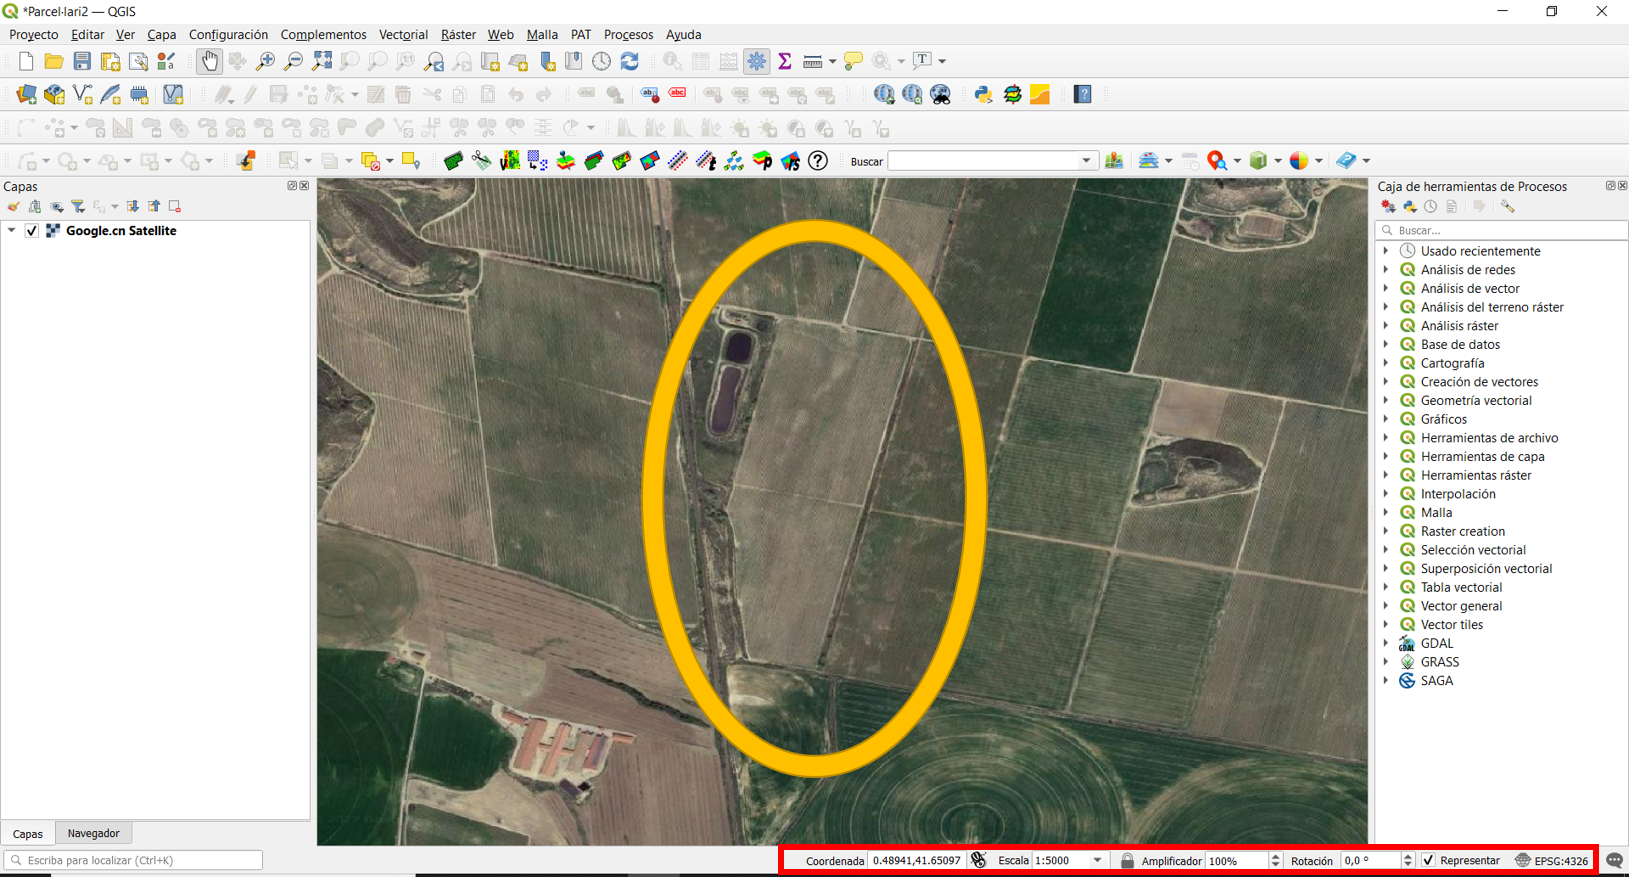Adjust the Rotación spinner arrows
The width and height of the screenshot is (1629, 877).
pyautogui.click(x=1407, y=860)
